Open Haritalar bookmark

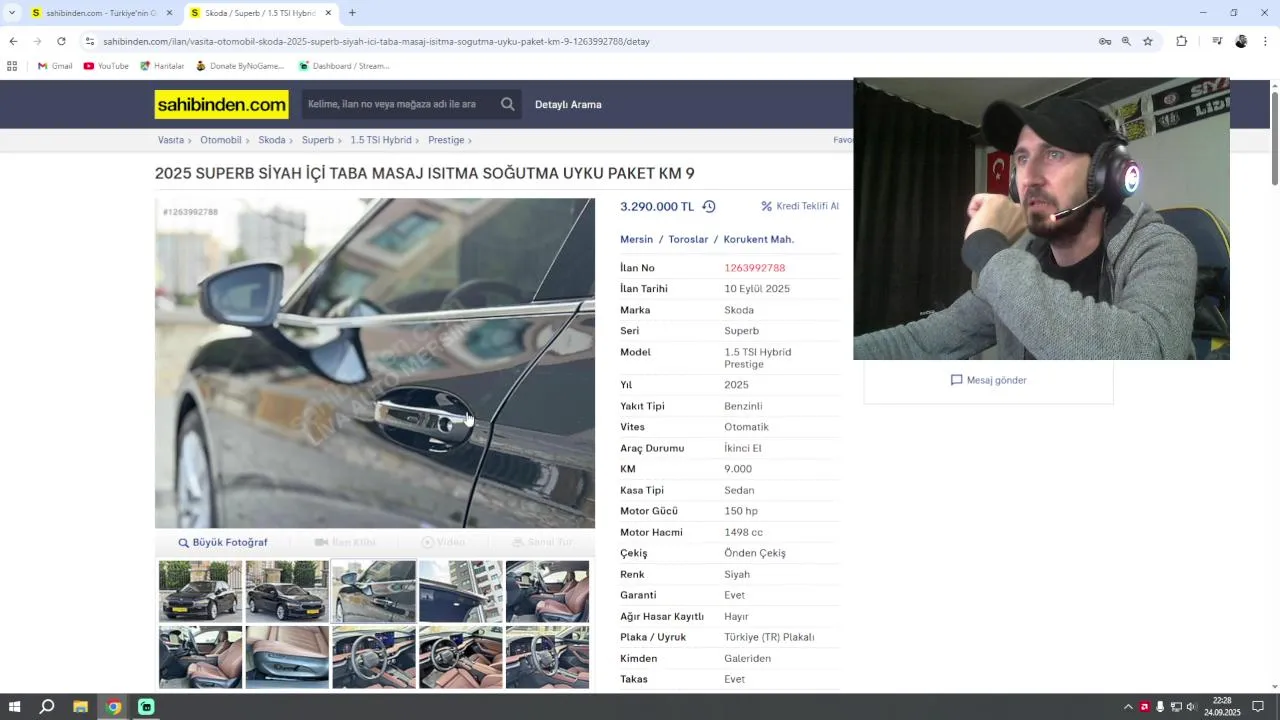pos(162,66)
